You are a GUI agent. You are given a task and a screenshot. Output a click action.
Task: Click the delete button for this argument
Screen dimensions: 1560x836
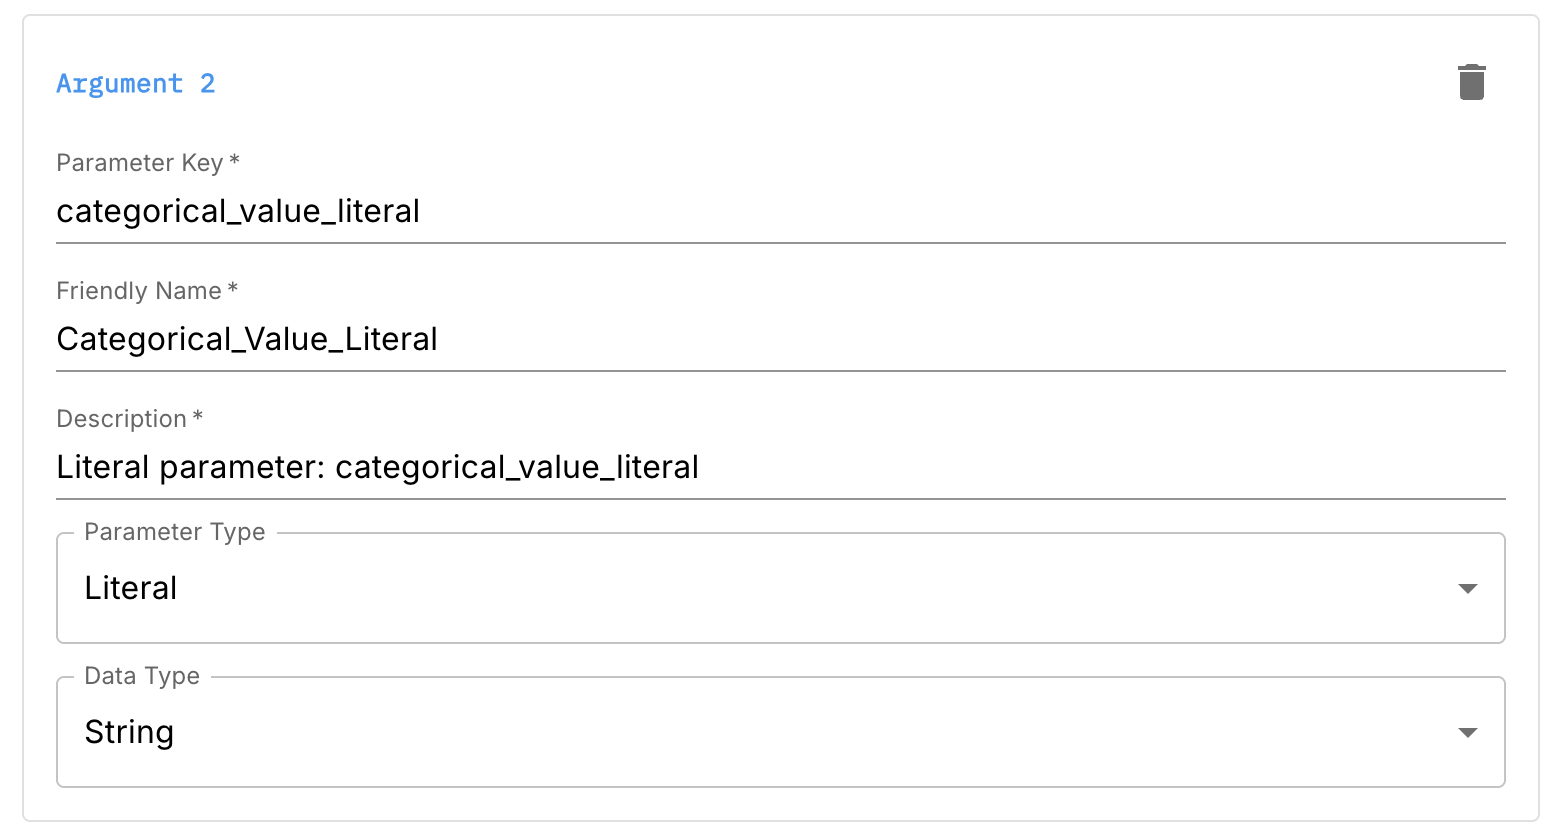coord(1471,82)
